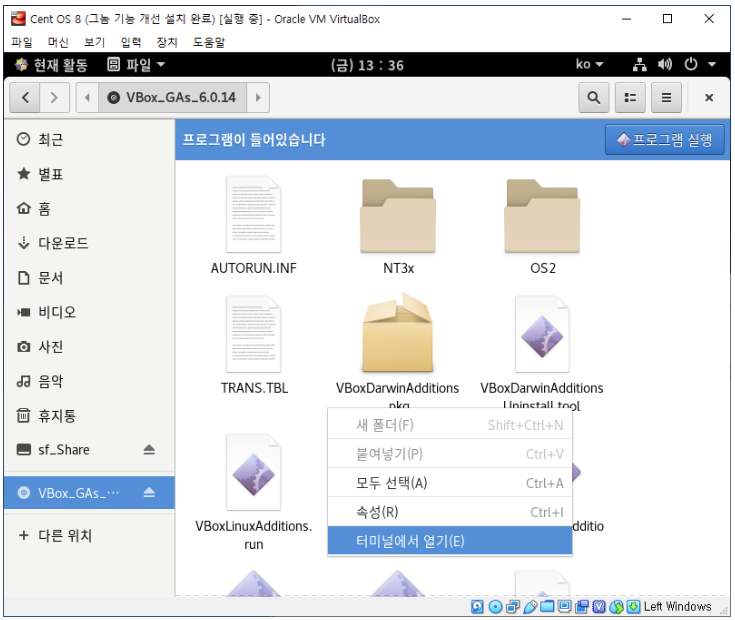Open the 현재 활동 activities overview

[x=52, y=65]
